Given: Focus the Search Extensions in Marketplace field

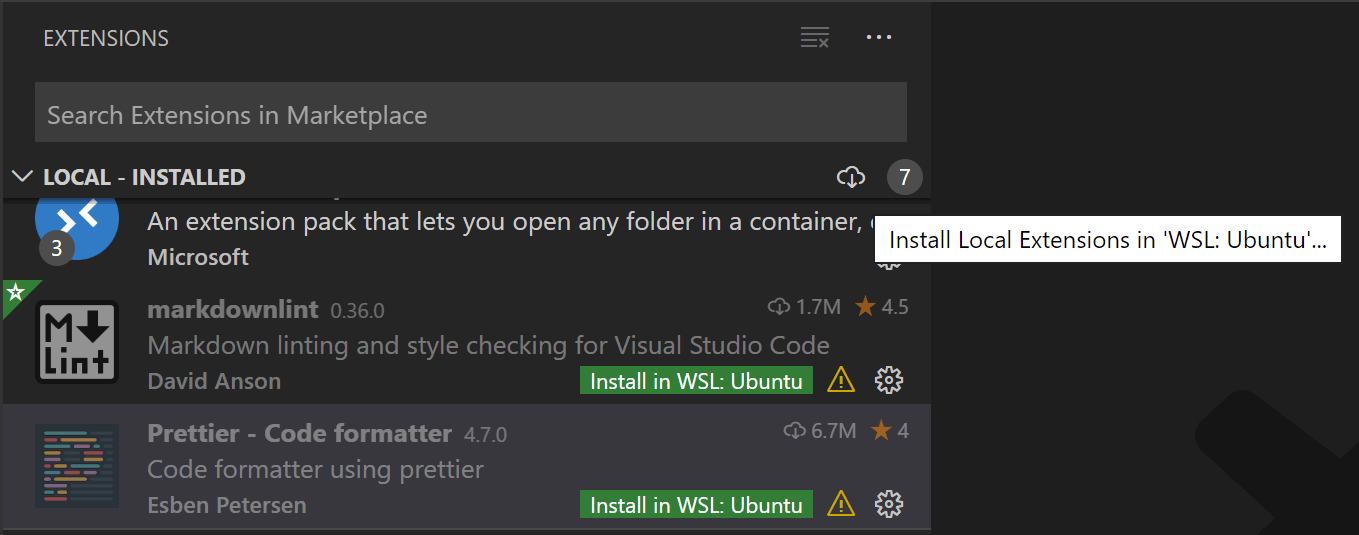Looking at the screenshot, I should pyautogui.click(x=470, y=115).
